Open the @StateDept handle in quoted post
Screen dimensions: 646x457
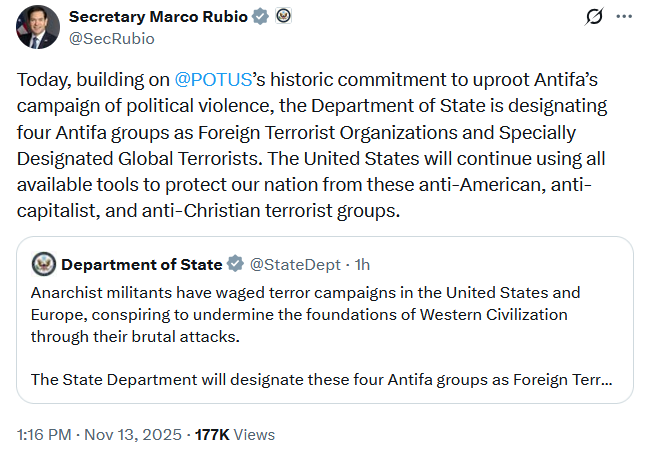[295, 265]
